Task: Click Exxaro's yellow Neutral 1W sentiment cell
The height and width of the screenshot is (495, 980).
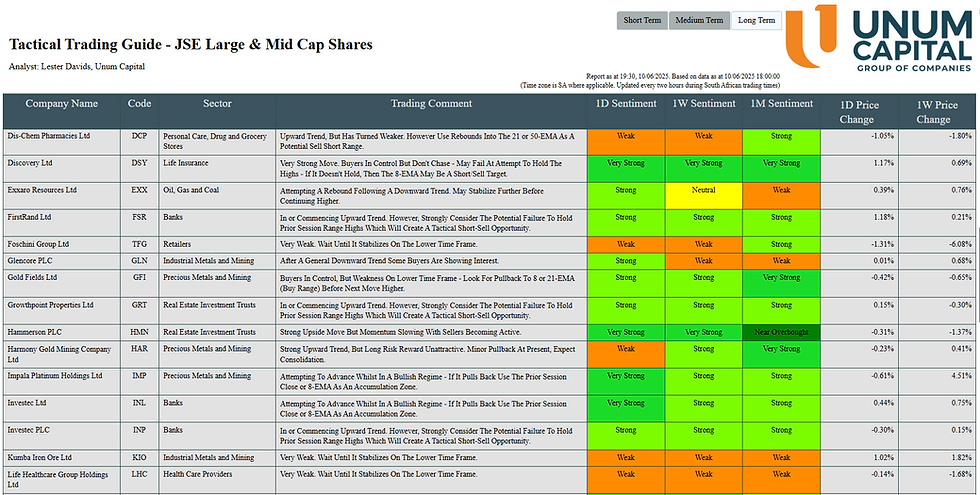Action: point(704,196)
